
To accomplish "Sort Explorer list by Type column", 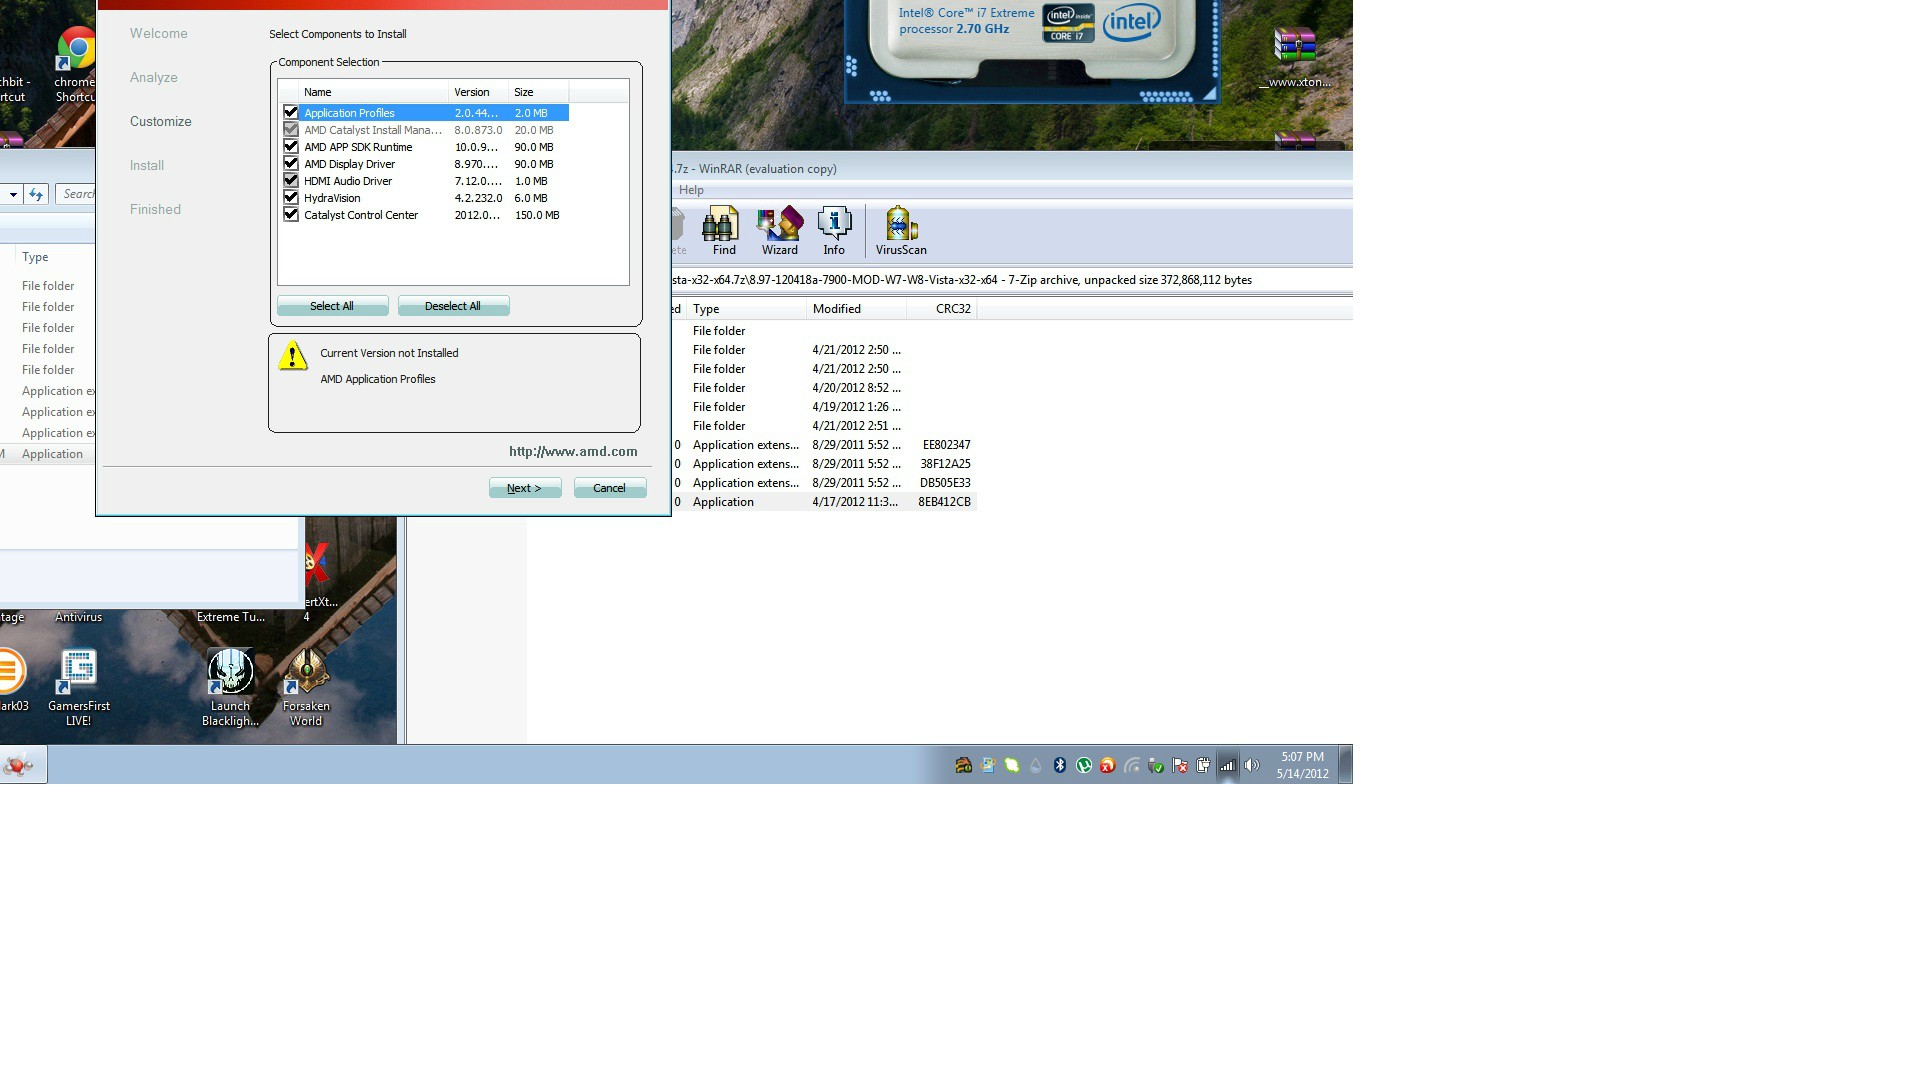I will click(x=55, y=257).
